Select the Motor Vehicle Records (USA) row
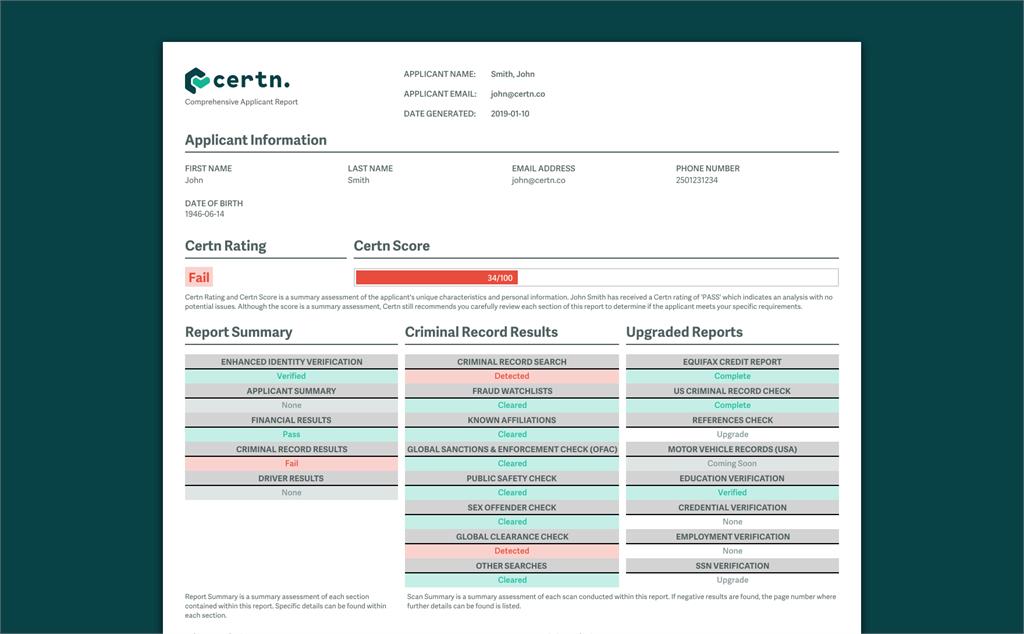Image resolution: width=1024 pixels, height=634 pixels. [x=732, y=449]
